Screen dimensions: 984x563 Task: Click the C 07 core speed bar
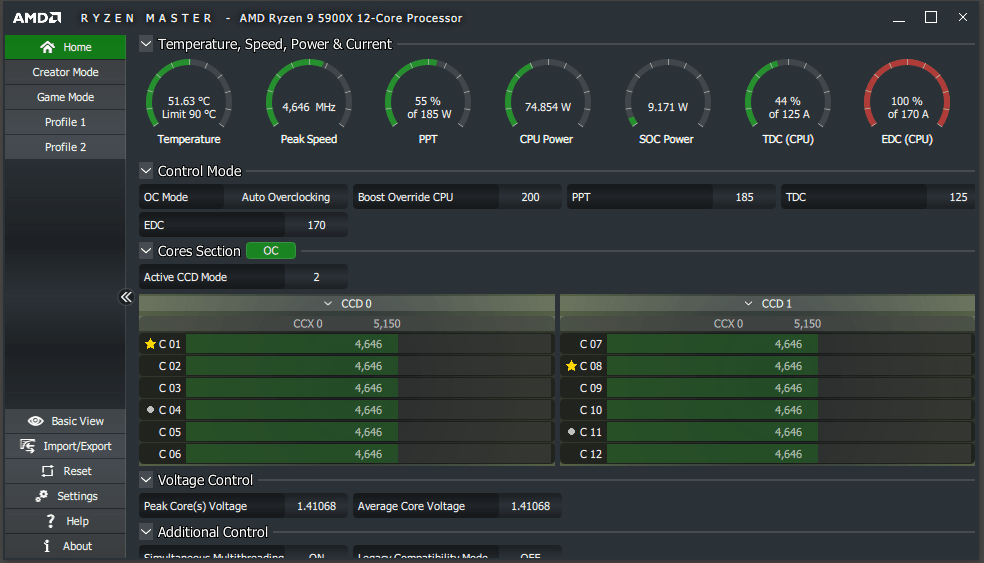click(789, 344)
